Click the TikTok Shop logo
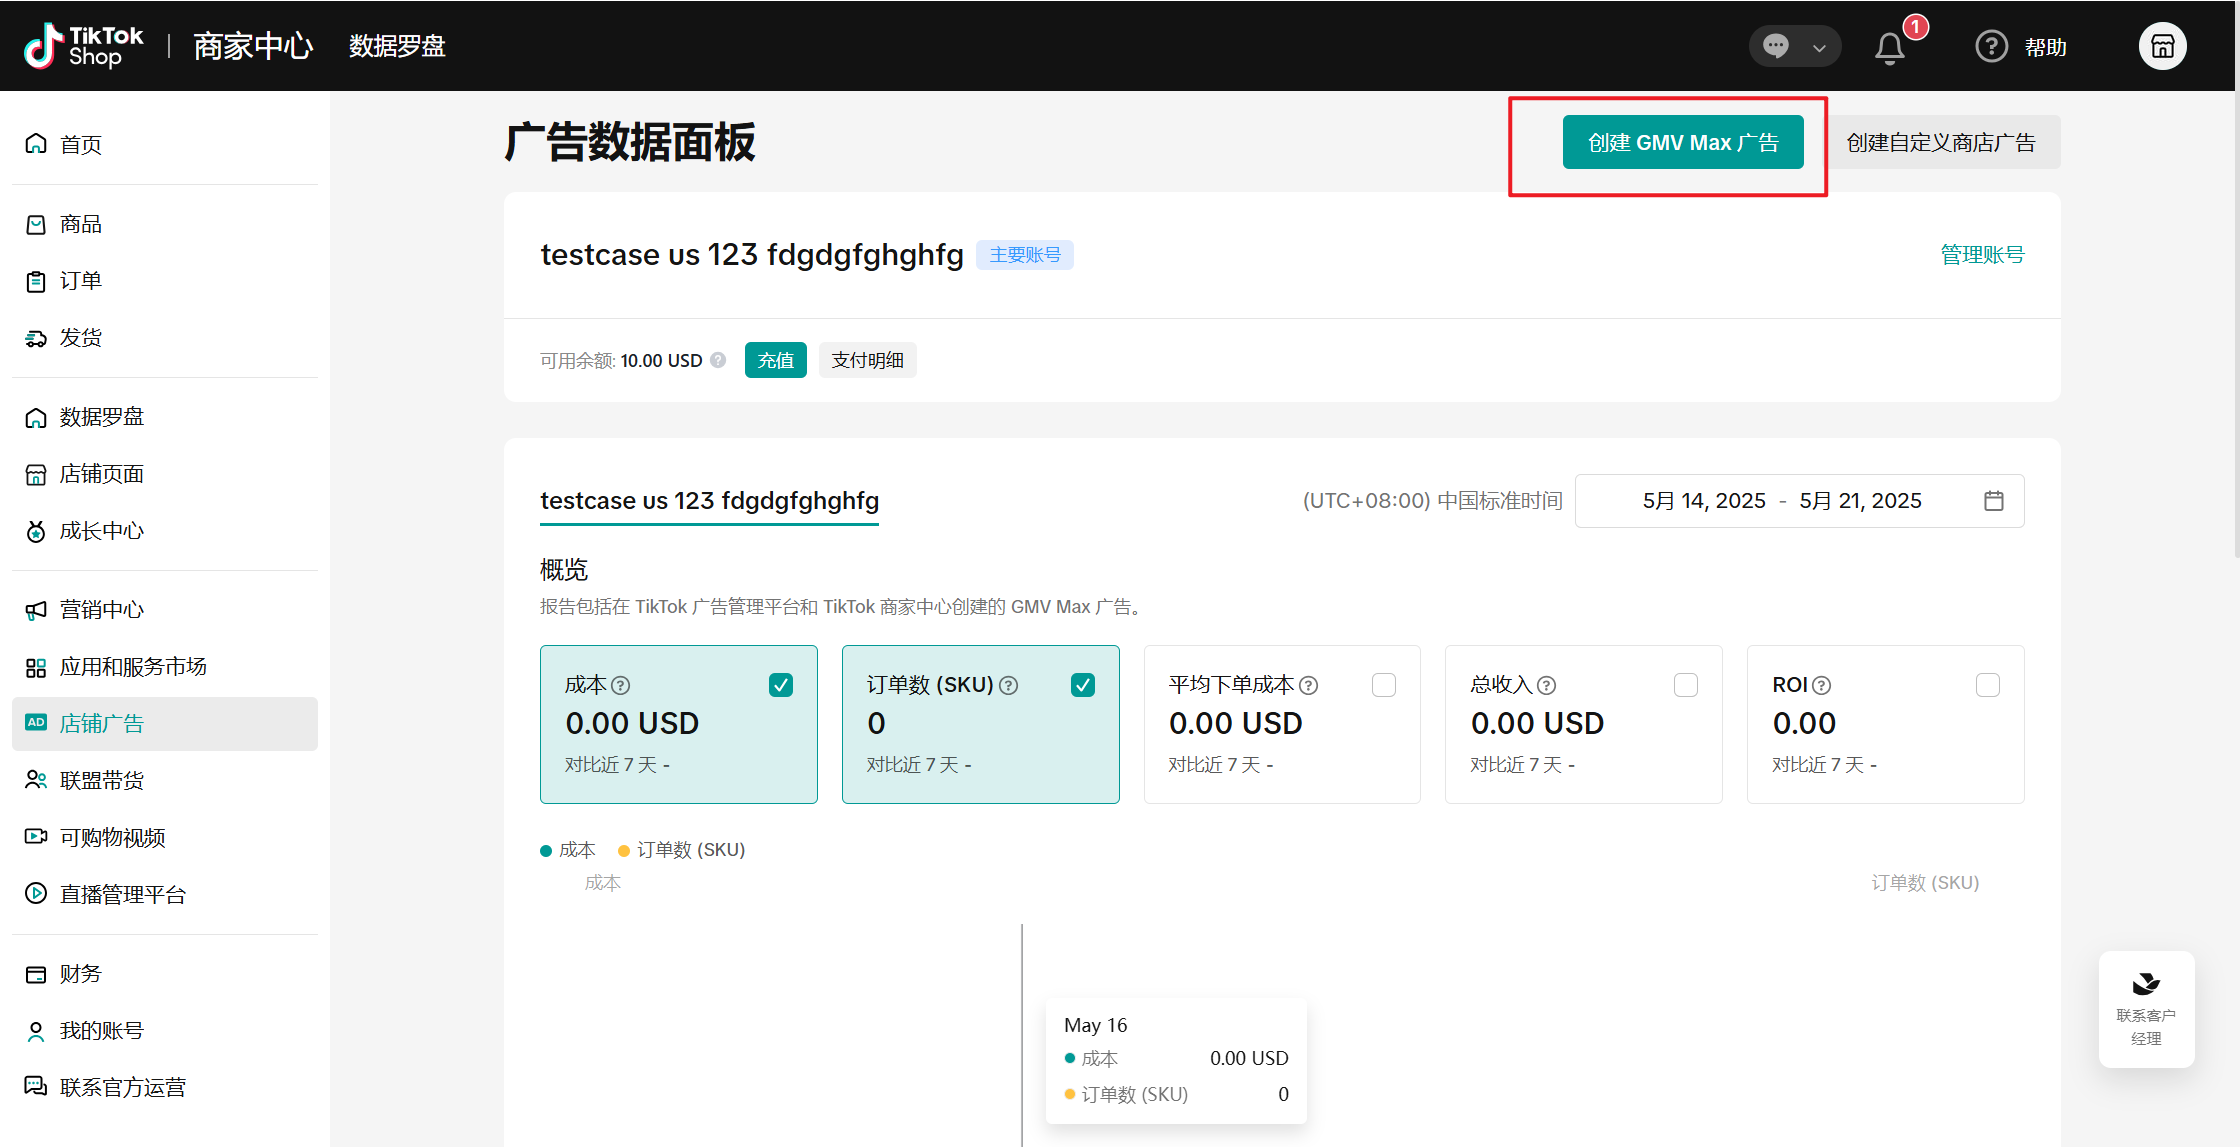 pyautogui.click(x=84, y=46)
